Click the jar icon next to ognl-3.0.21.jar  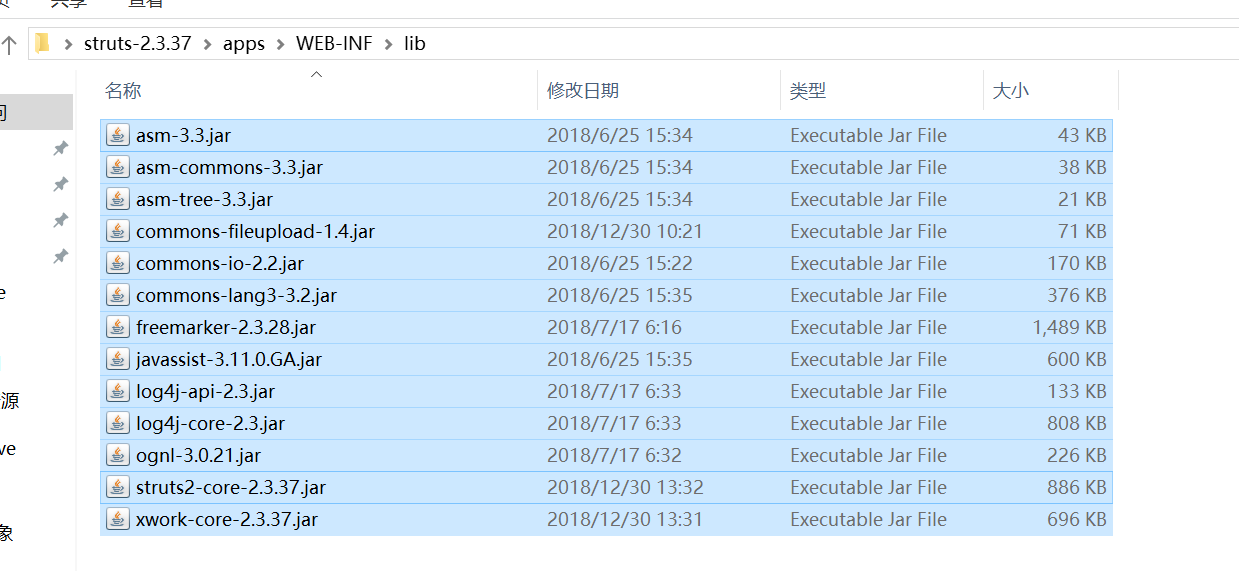(x=118, y=455)
